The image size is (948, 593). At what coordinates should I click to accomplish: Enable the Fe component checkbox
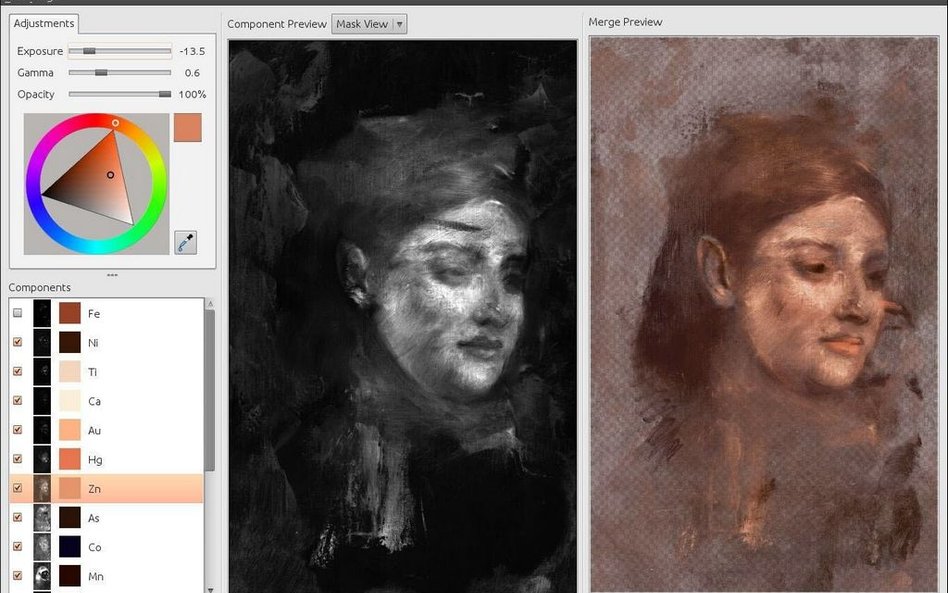[18, 313]
